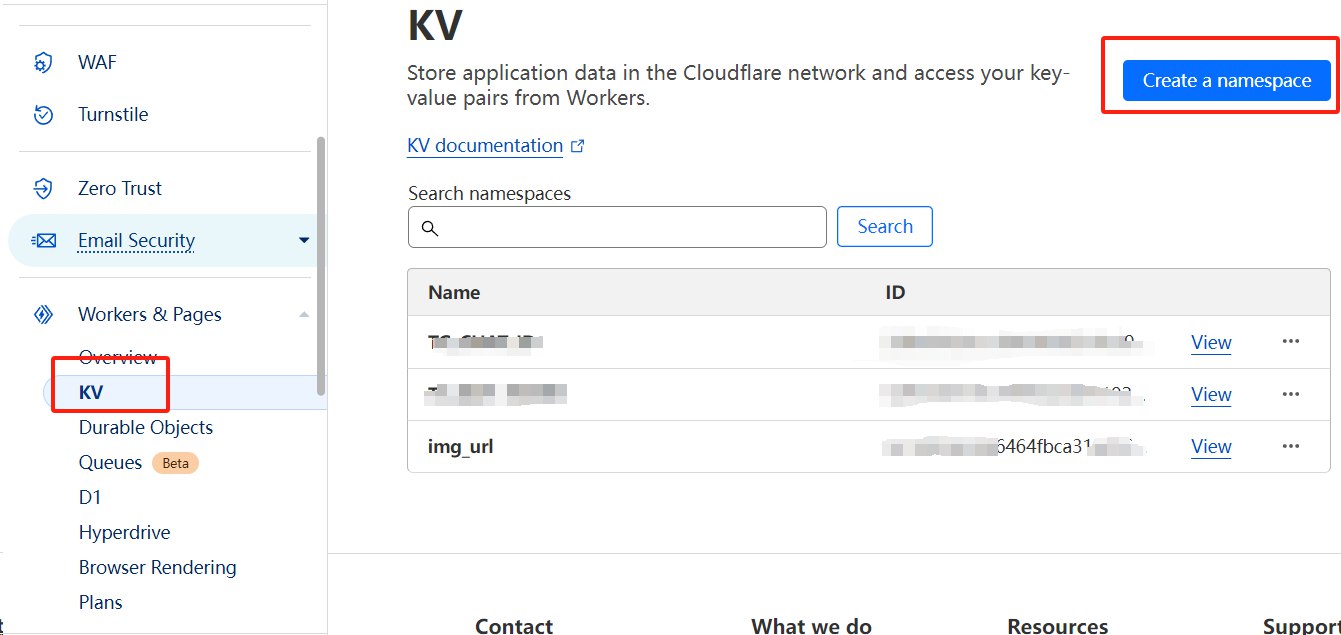Go to Hyperdrive page
The height and width of the screenshot is (635, 1341).
pos(125,532)
